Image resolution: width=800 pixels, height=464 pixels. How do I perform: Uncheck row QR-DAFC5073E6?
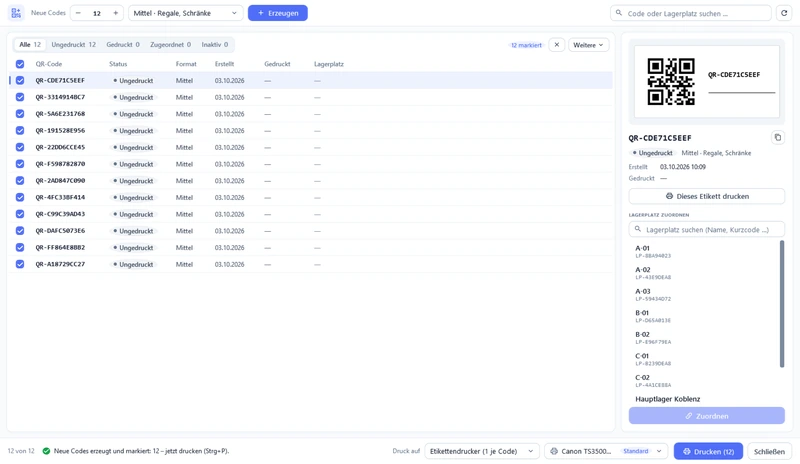click(x=20, y=231)
